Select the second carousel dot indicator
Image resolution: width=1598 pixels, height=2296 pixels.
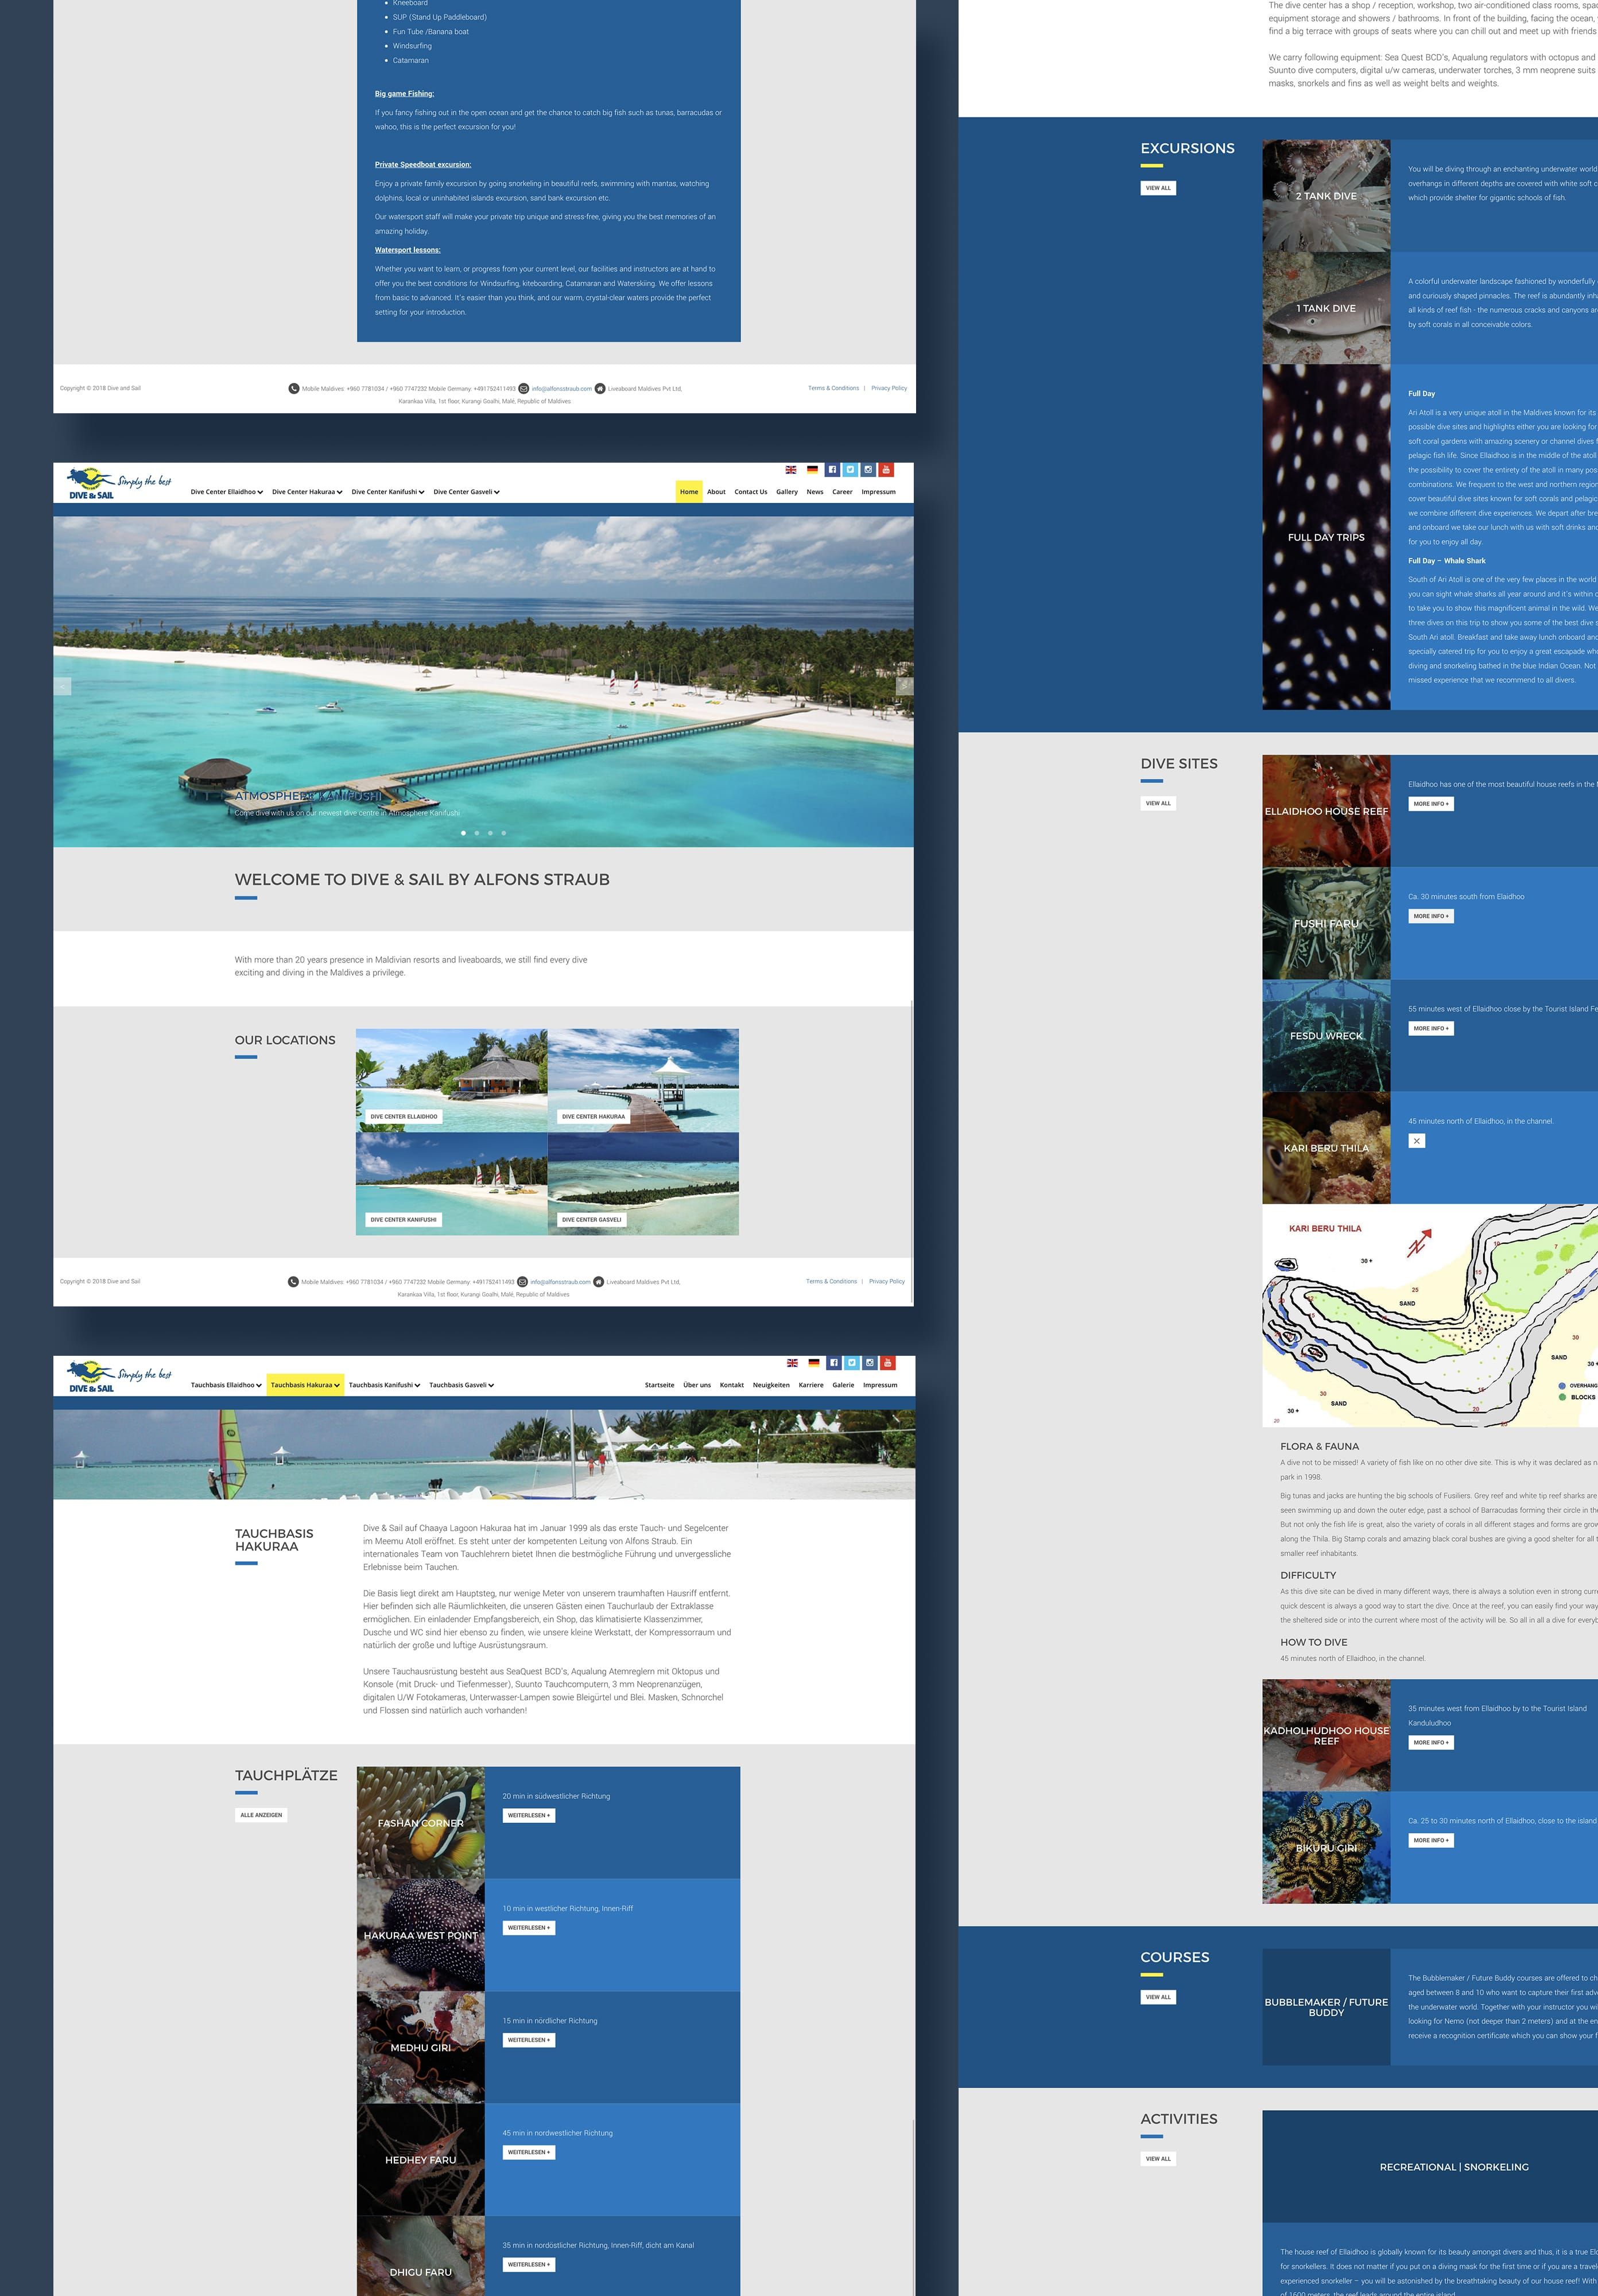point(476,832)
